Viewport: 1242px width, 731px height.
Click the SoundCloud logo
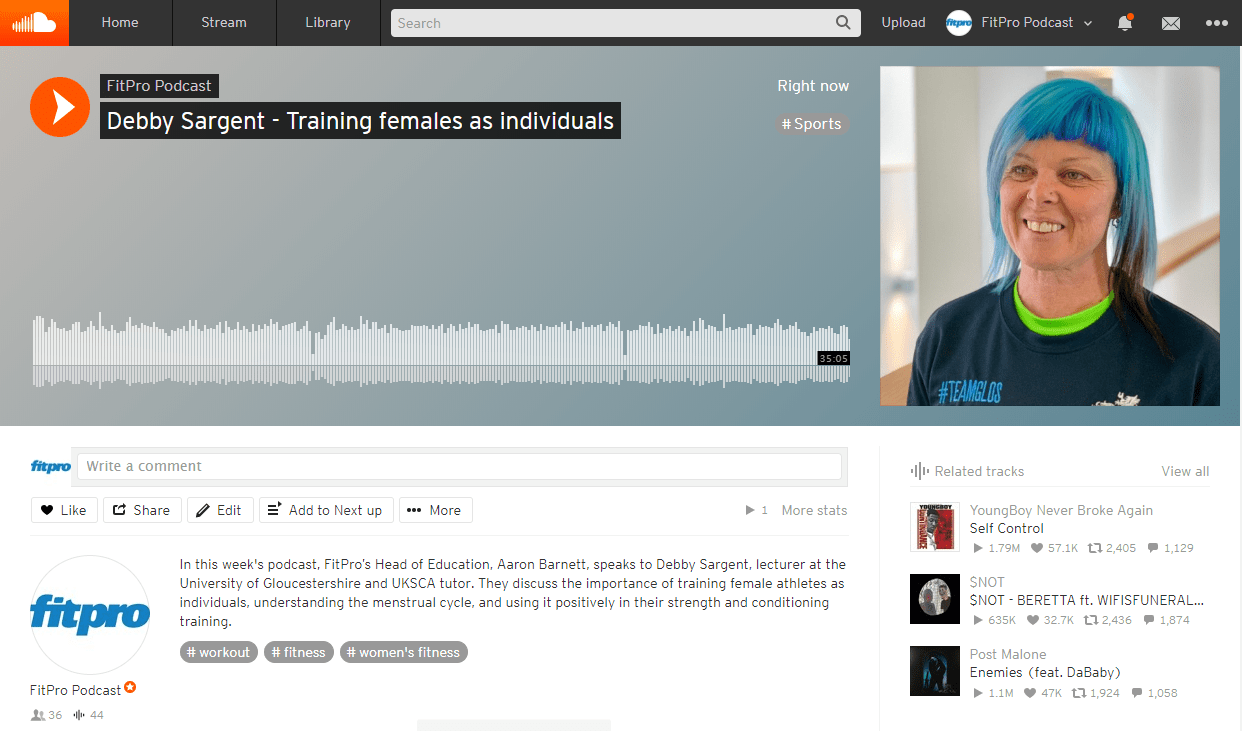pos(34,23)
